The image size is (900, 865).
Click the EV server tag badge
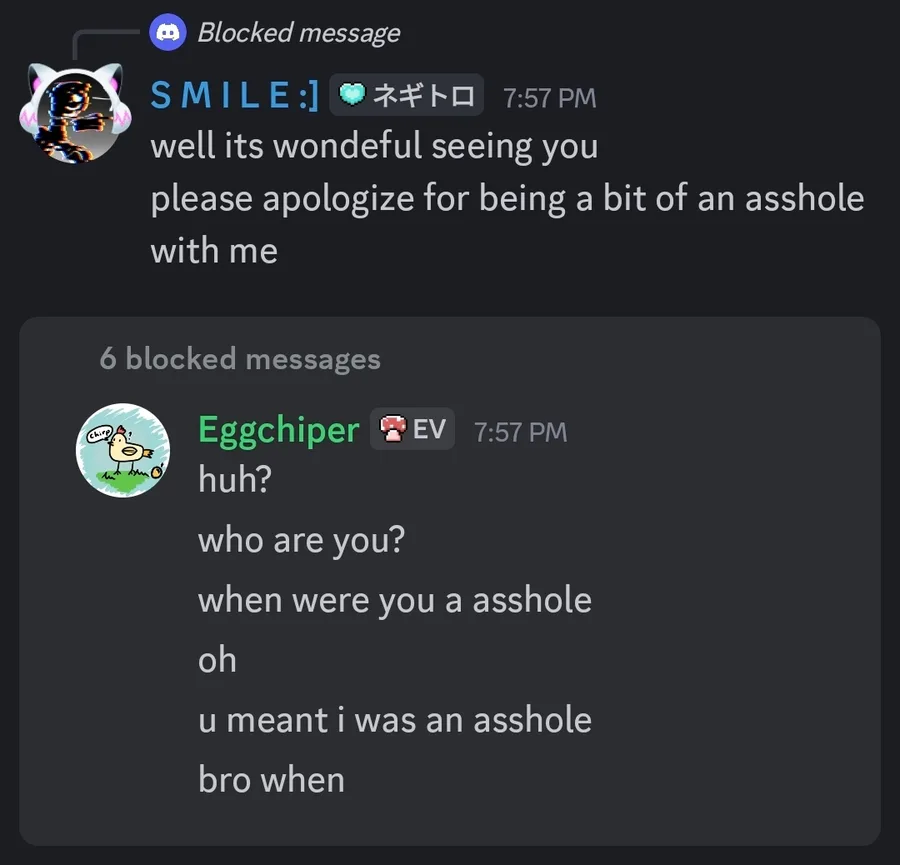point(413,430)
